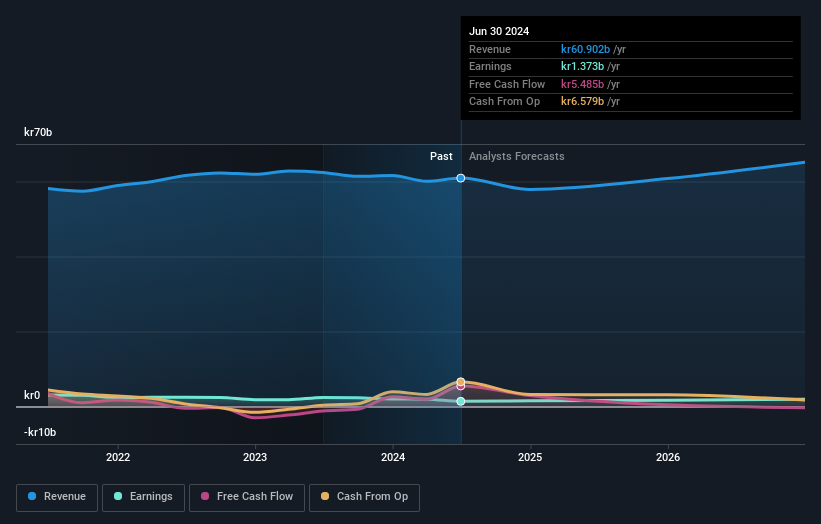The height and width of the screenshot is (524, 821).
Task: Click the 2026 x-axis label
Action: tap(668, 457)
